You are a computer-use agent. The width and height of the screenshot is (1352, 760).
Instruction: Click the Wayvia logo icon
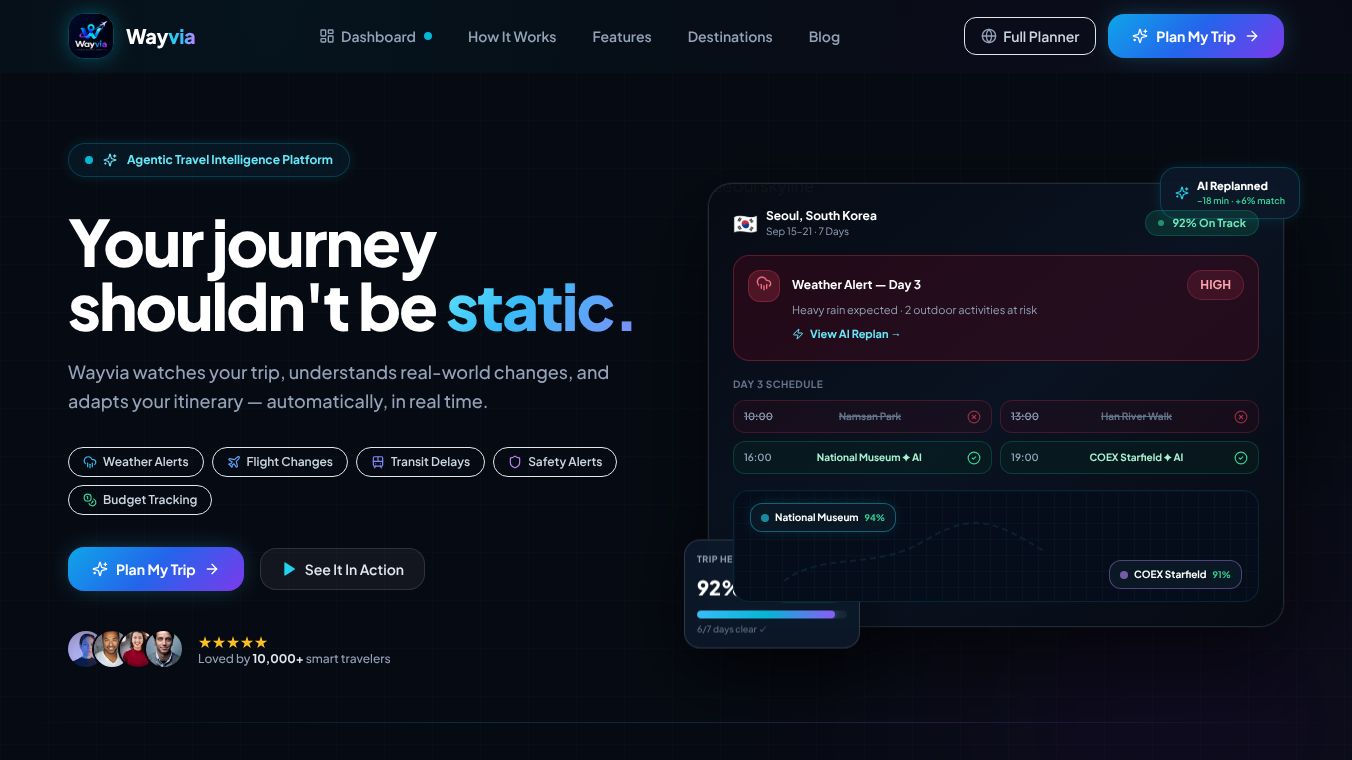91,36
